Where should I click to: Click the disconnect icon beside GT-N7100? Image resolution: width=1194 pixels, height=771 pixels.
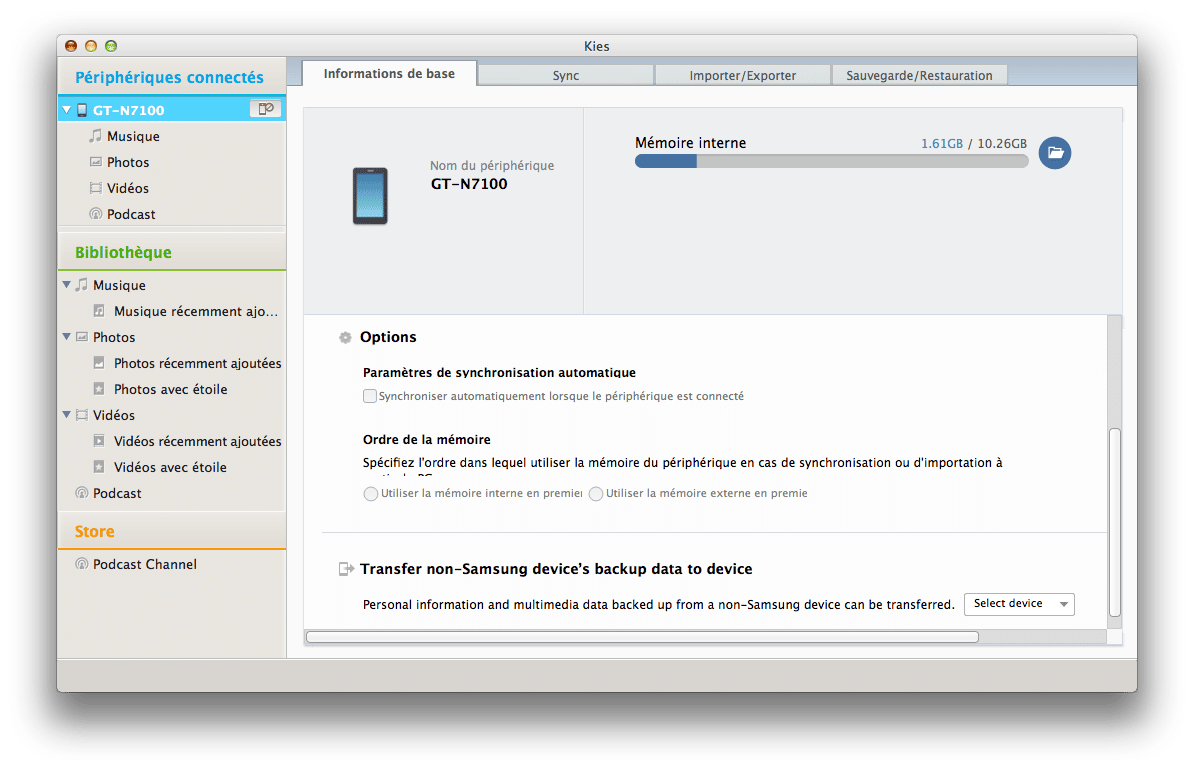pos(265,109)
